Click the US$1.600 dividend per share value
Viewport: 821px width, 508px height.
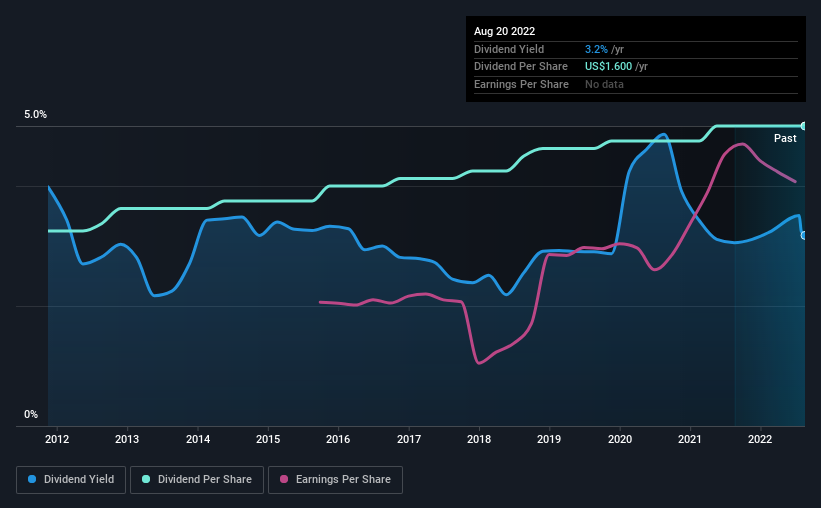click(x=608, y=67)
